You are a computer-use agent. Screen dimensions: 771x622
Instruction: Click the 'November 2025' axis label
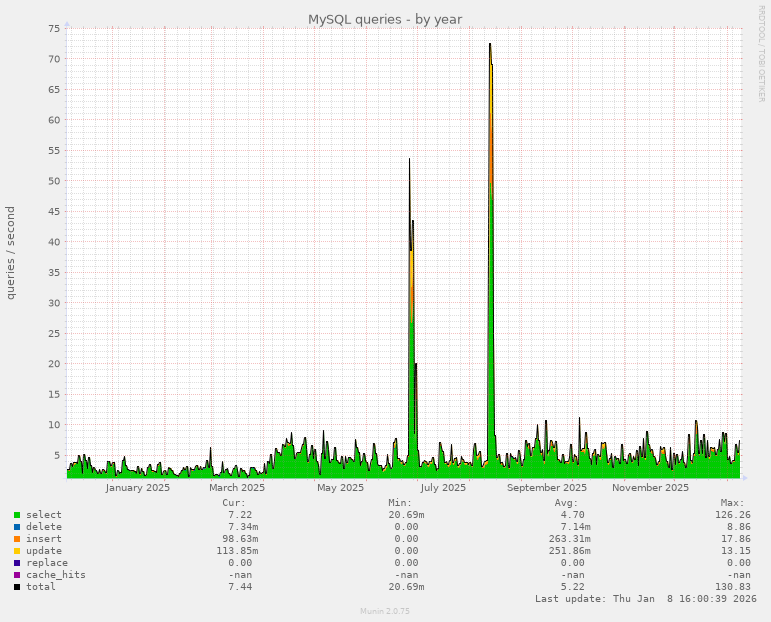pos(650,488)
